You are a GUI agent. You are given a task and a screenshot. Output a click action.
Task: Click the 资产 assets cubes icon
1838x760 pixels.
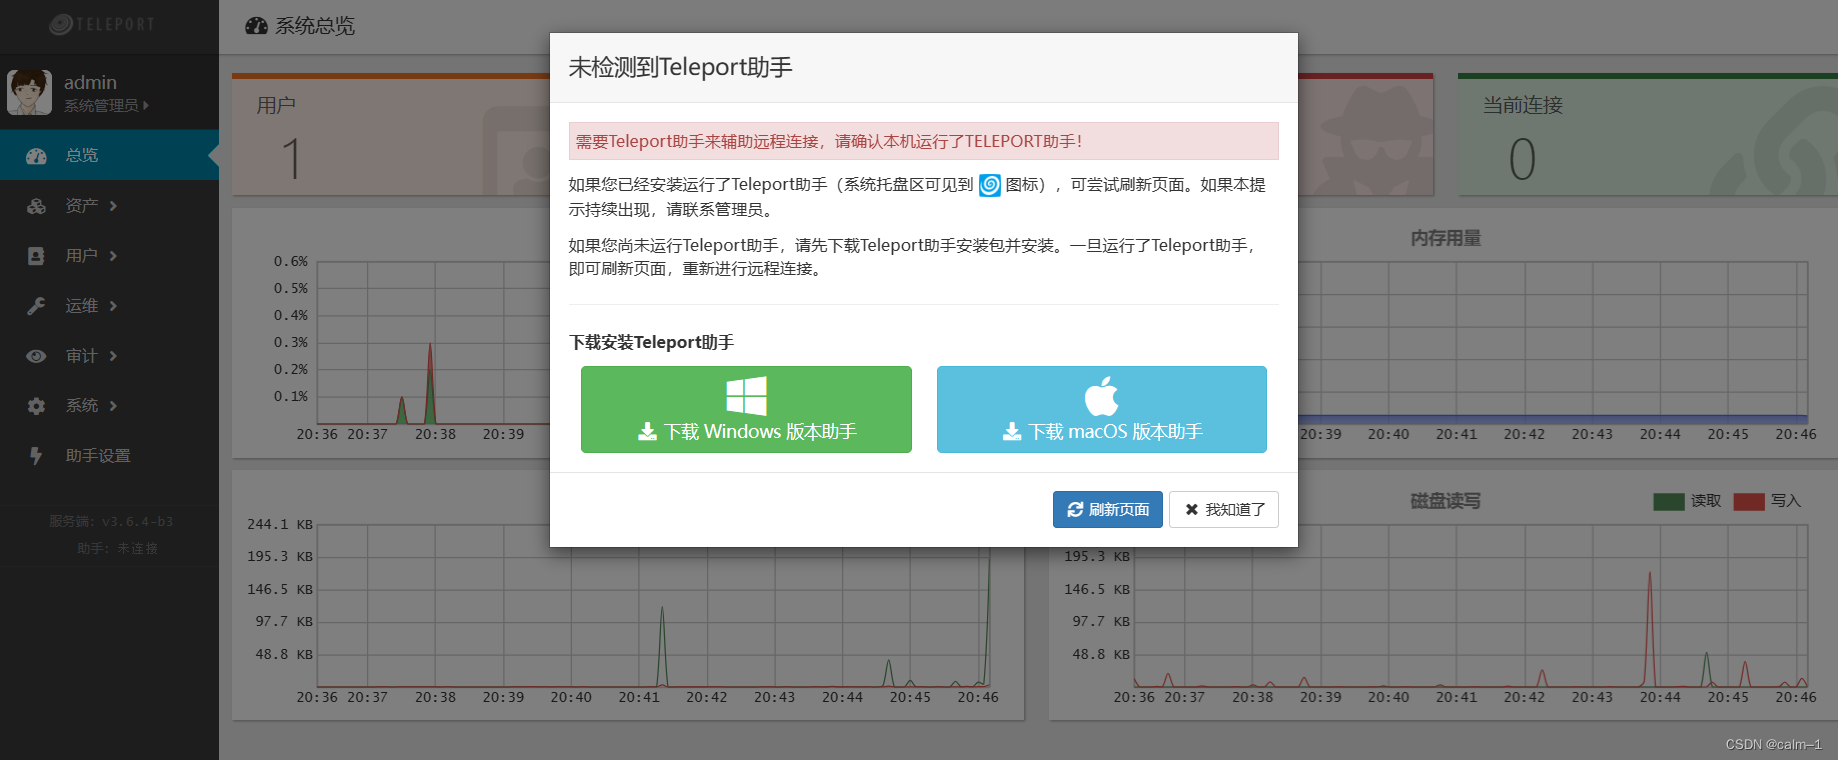pos(37,206)
